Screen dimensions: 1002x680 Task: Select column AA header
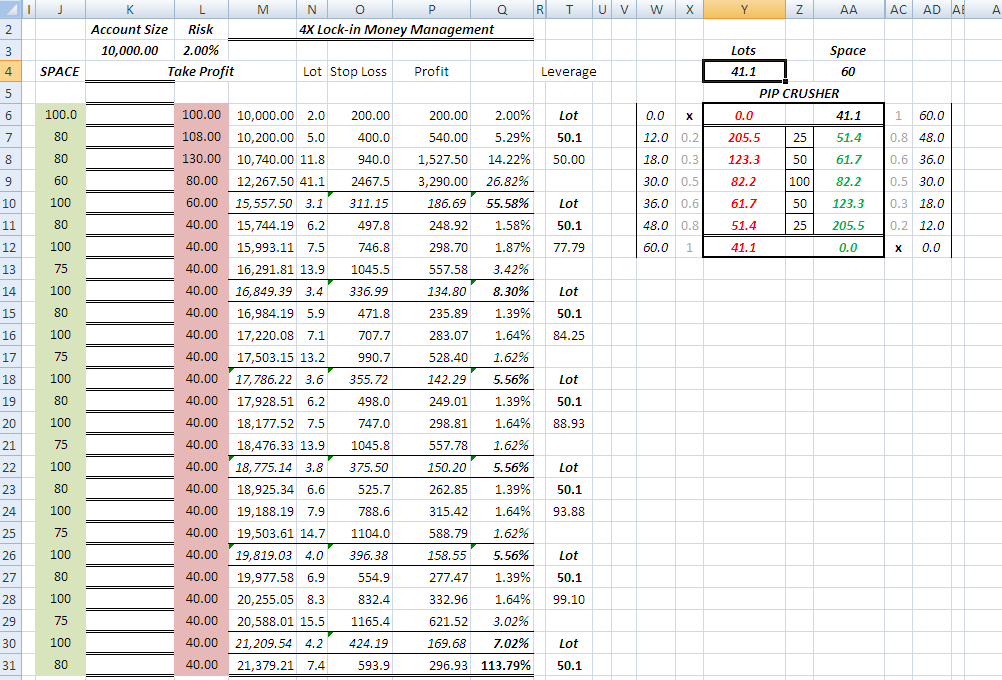(849, 10)
